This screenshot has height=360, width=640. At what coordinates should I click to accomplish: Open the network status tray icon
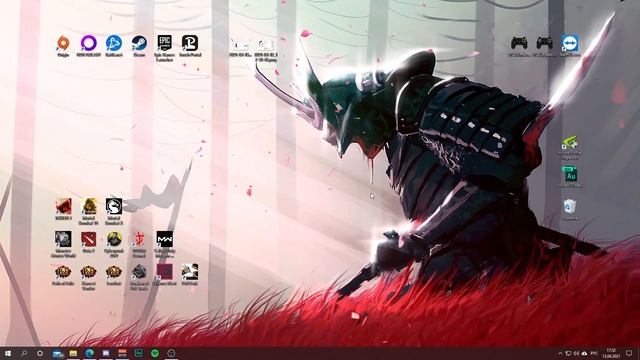point(568,353)
